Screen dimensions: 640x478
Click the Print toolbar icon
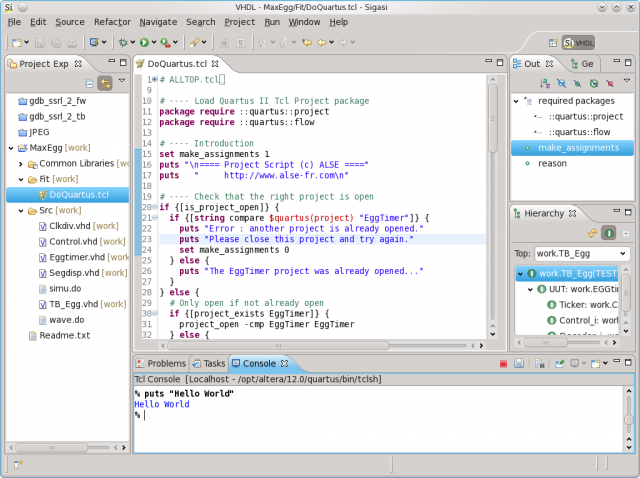pyautogui.click(x=72, y=42)
